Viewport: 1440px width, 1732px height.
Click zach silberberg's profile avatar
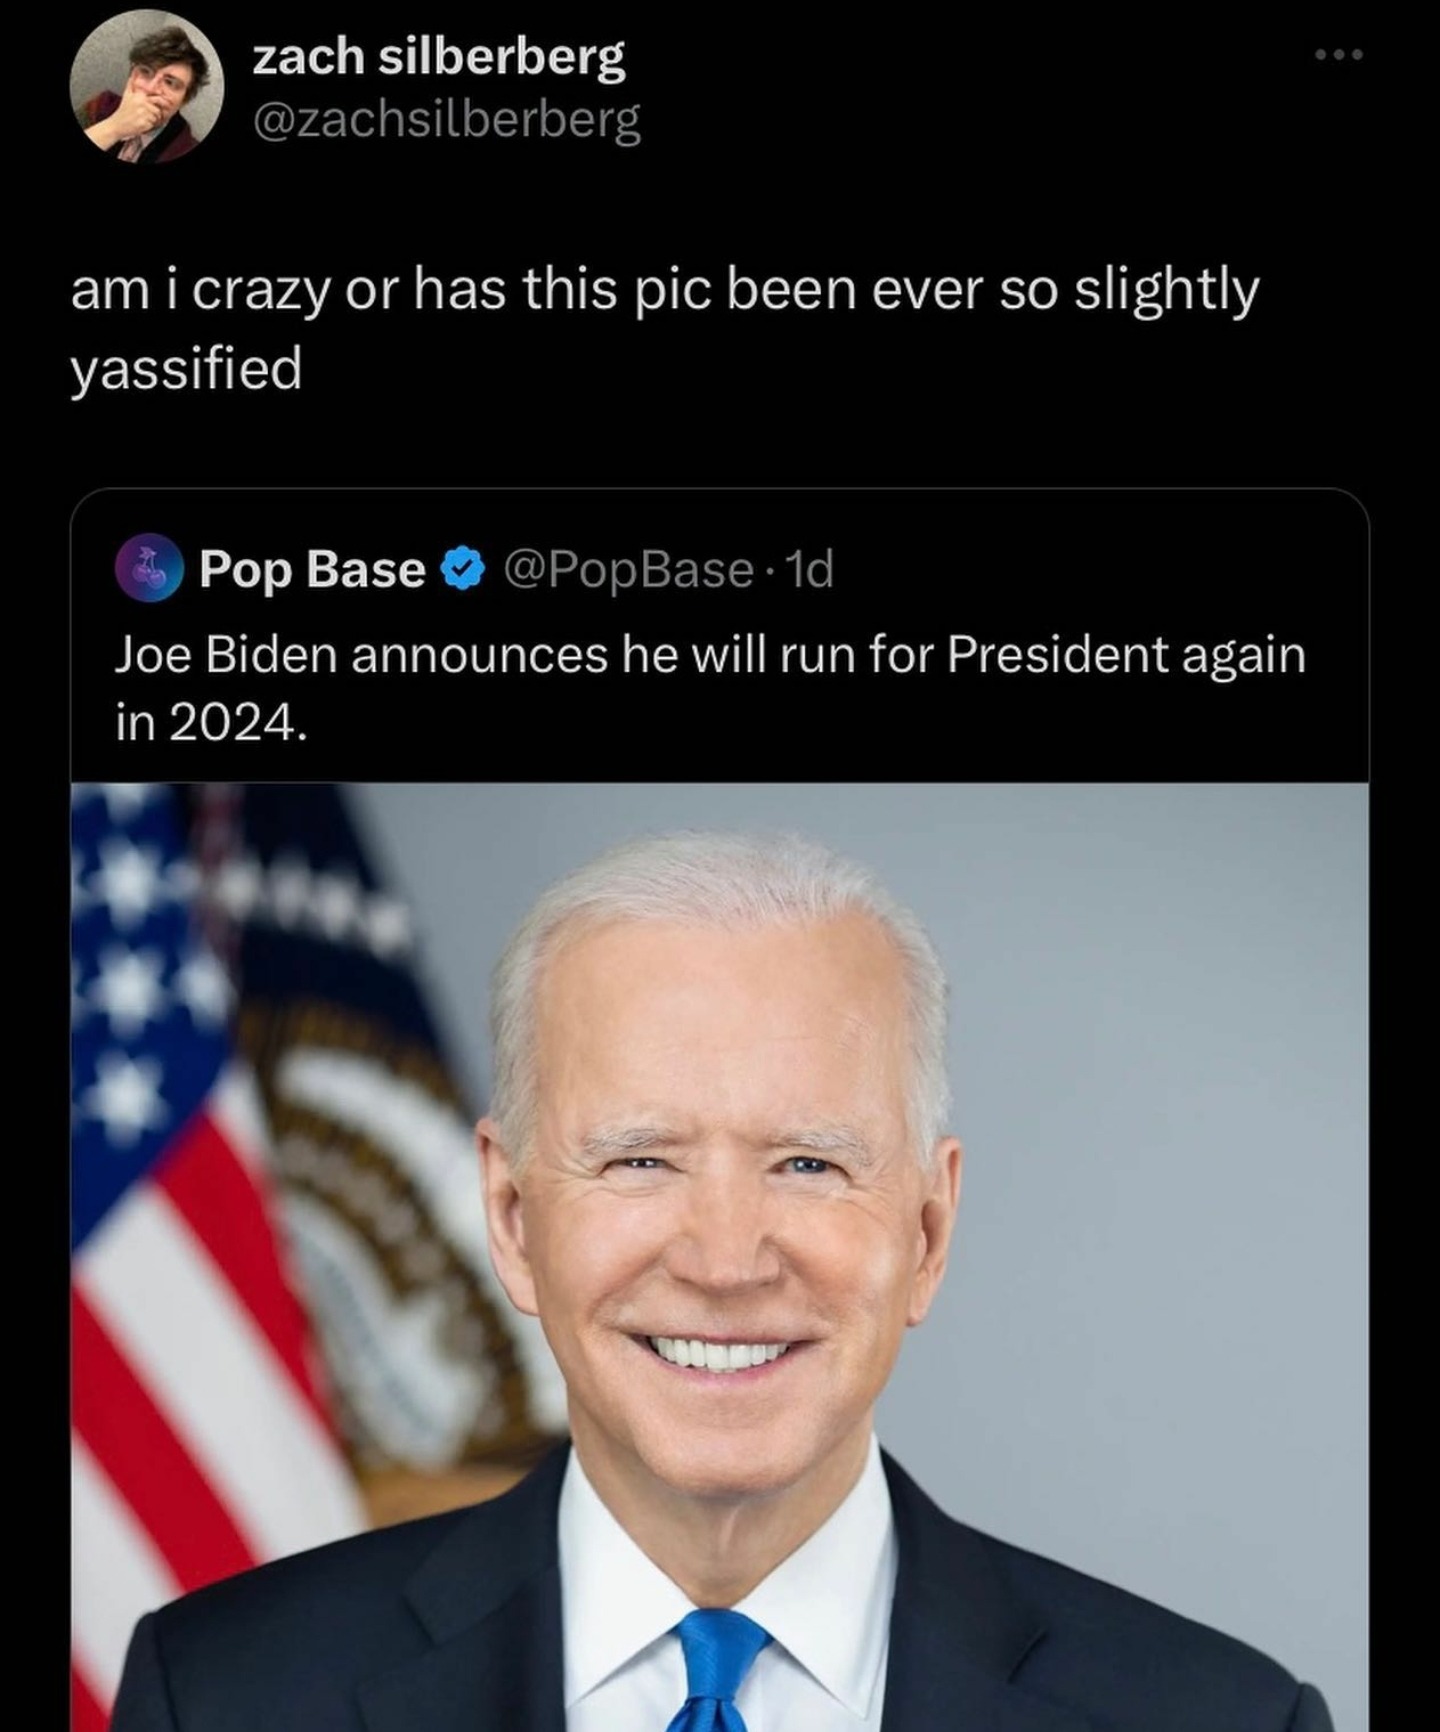[x=146, y=87]
